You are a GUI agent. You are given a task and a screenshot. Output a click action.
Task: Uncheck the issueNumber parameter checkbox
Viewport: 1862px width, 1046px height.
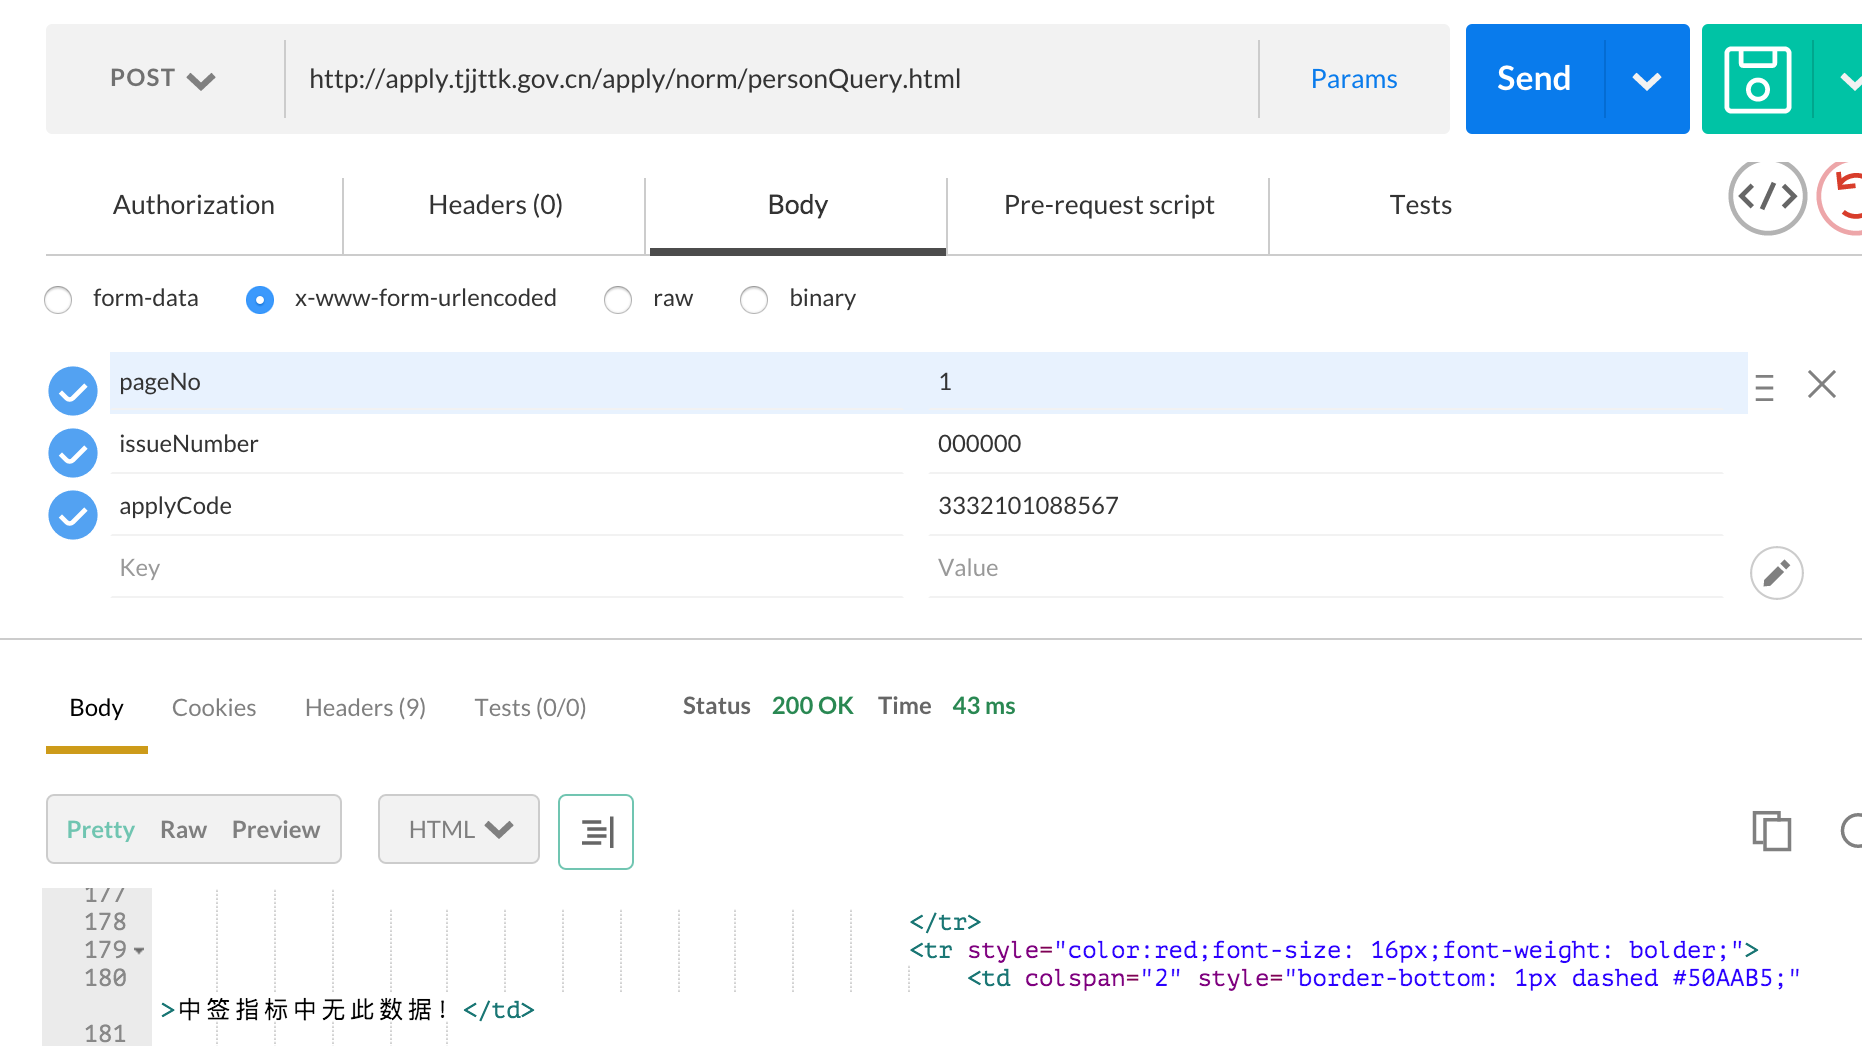(x=73, y=453)
